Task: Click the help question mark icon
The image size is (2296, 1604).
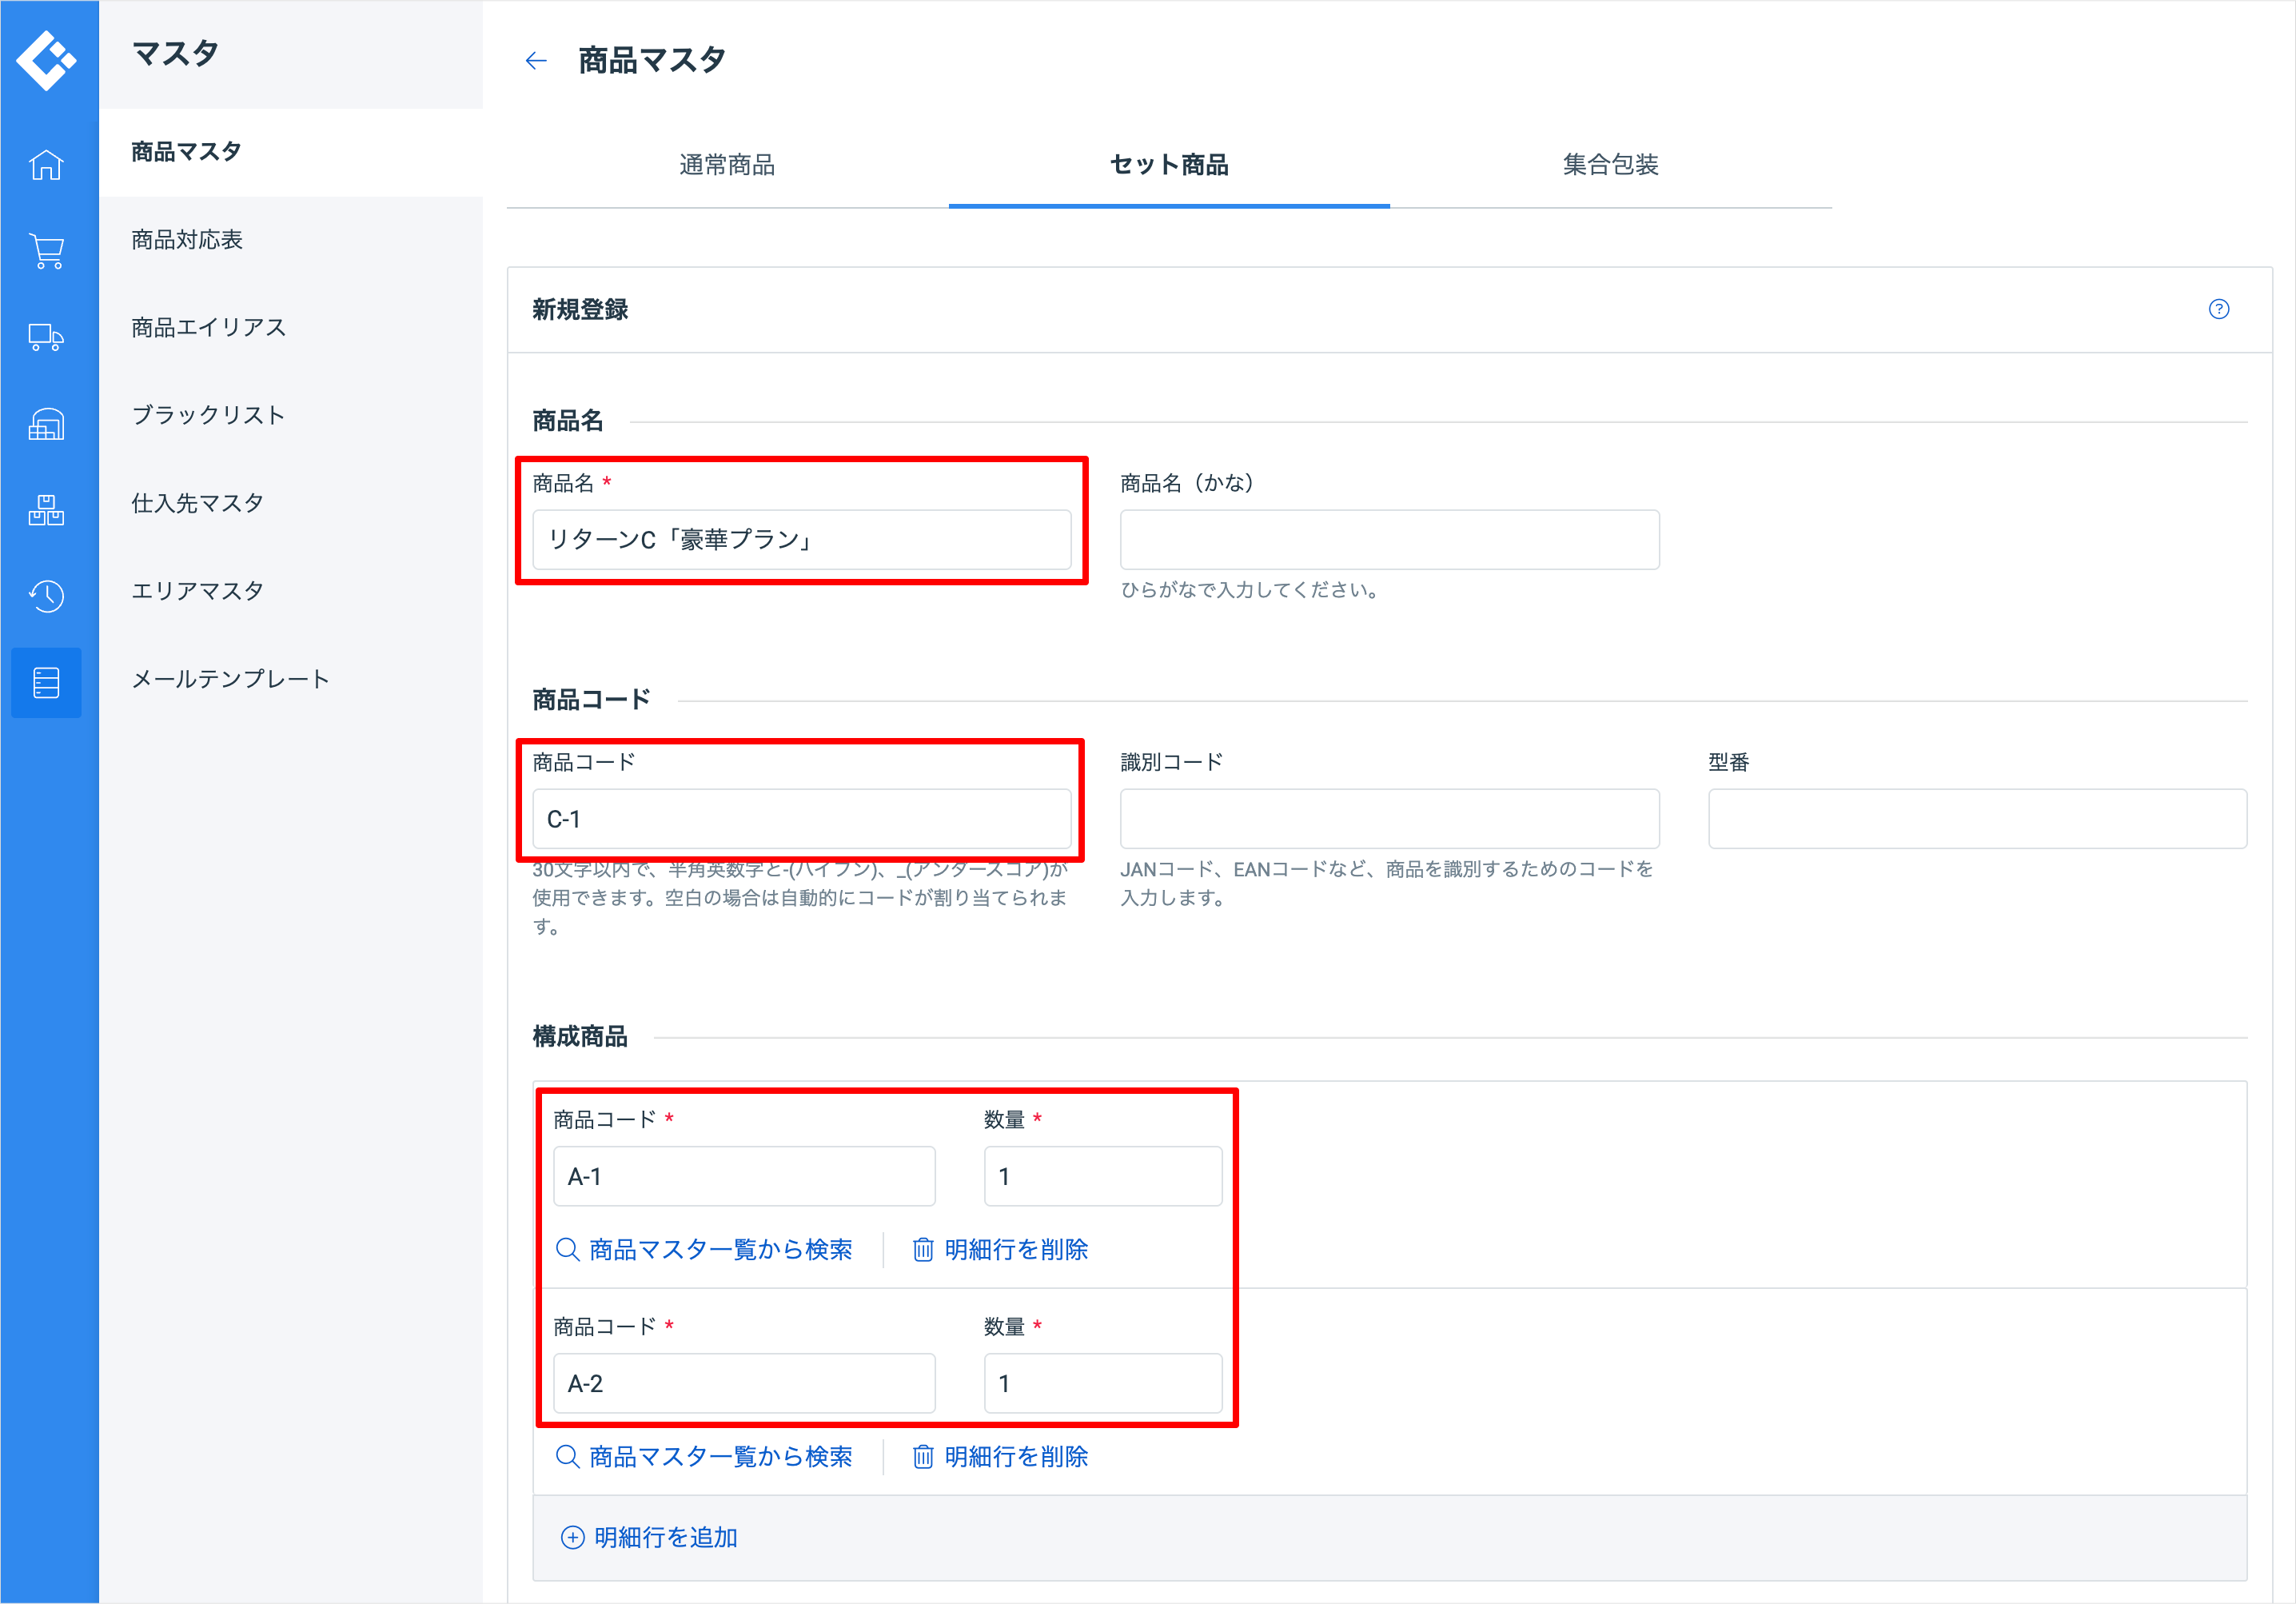Action: pyautogui.click(x=2218, y=309)
